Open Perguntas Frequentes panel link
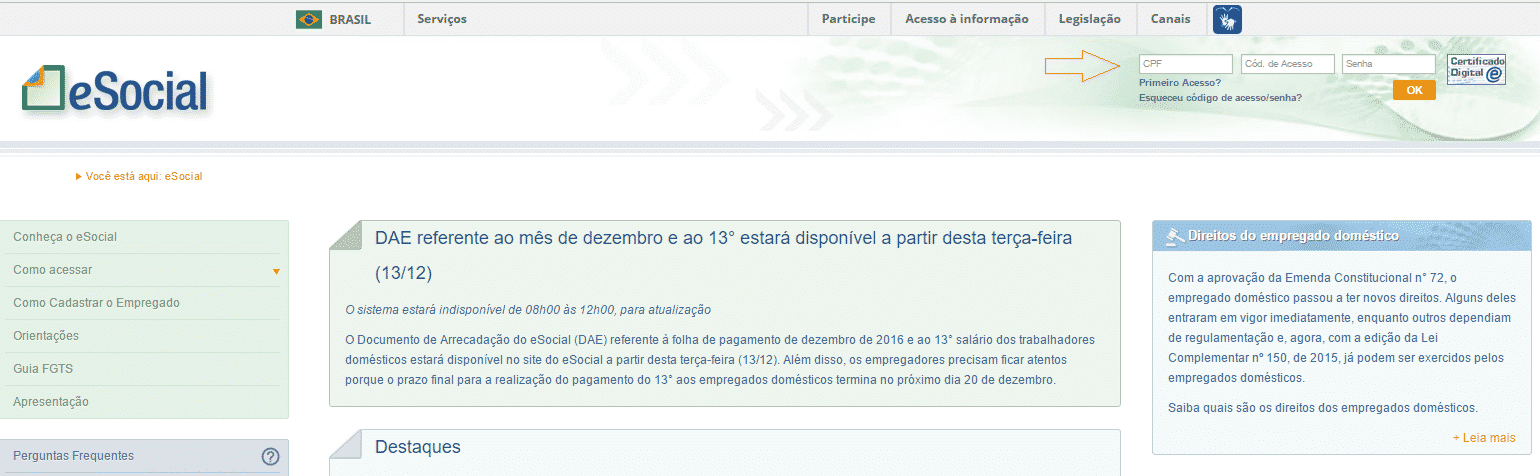Screen dimensions: 1540x476 click(73, 456)
